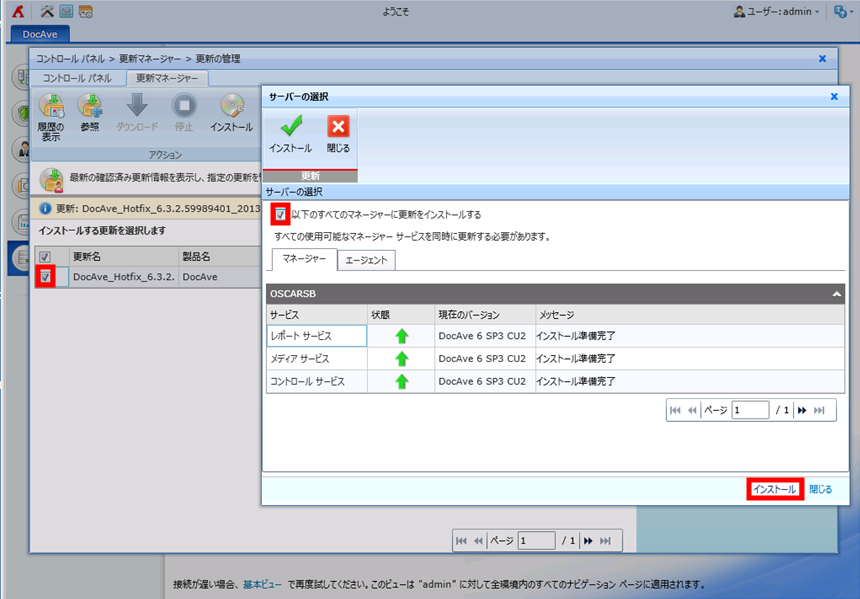This screenshot has height=599, width=860.
Task: Click the 更新名 column header
Action: (124, 256)
